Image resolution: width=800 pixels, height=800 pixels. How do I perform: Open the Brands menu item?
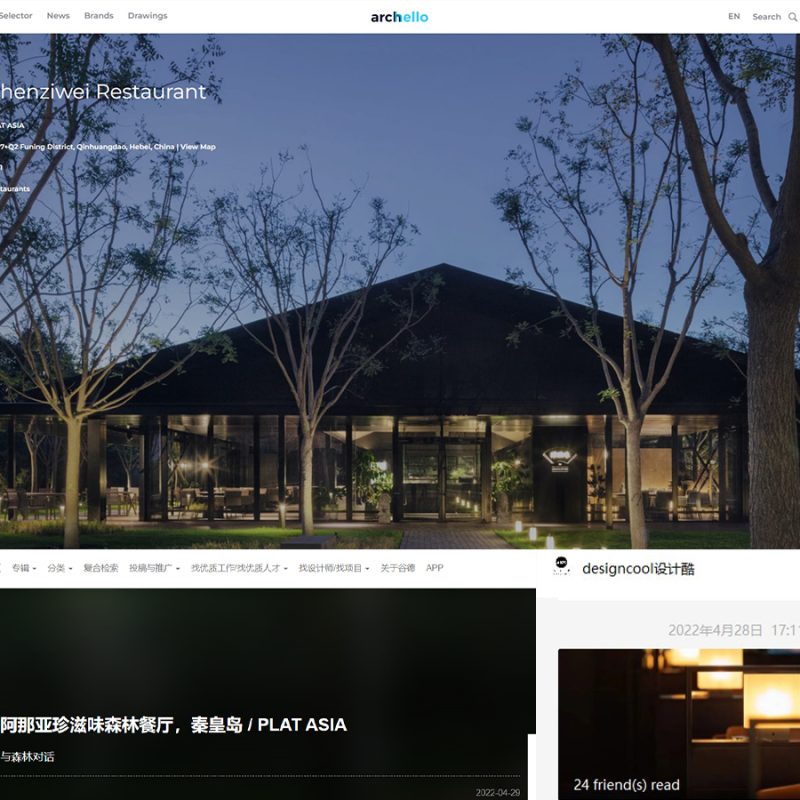pos(98,16)
